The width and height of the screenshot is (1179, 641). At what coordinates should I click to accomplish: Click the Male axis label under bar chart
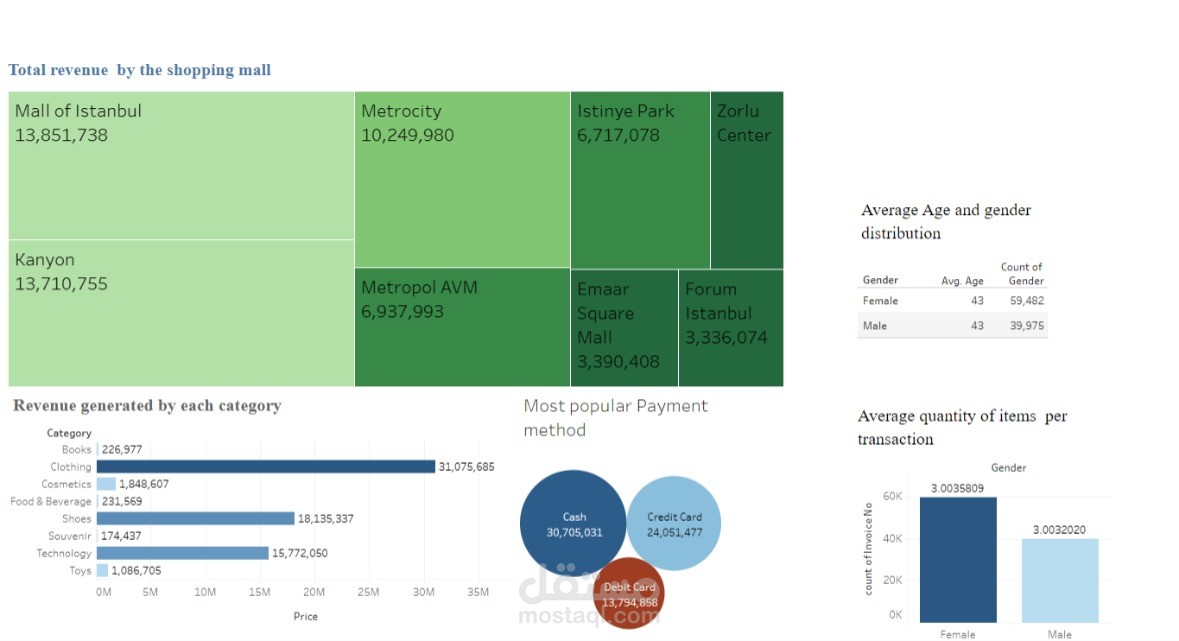click(x=1059, y=634)
